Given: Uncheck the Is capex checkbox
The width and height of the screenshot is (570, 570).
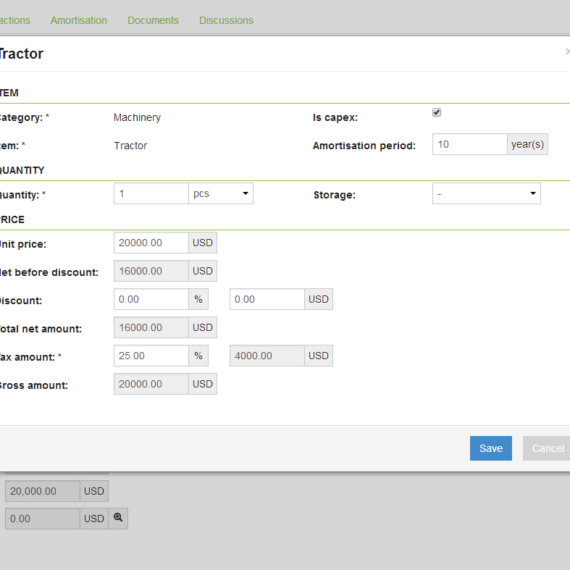Looking at the screenshot, I should [x=437, y=112].
